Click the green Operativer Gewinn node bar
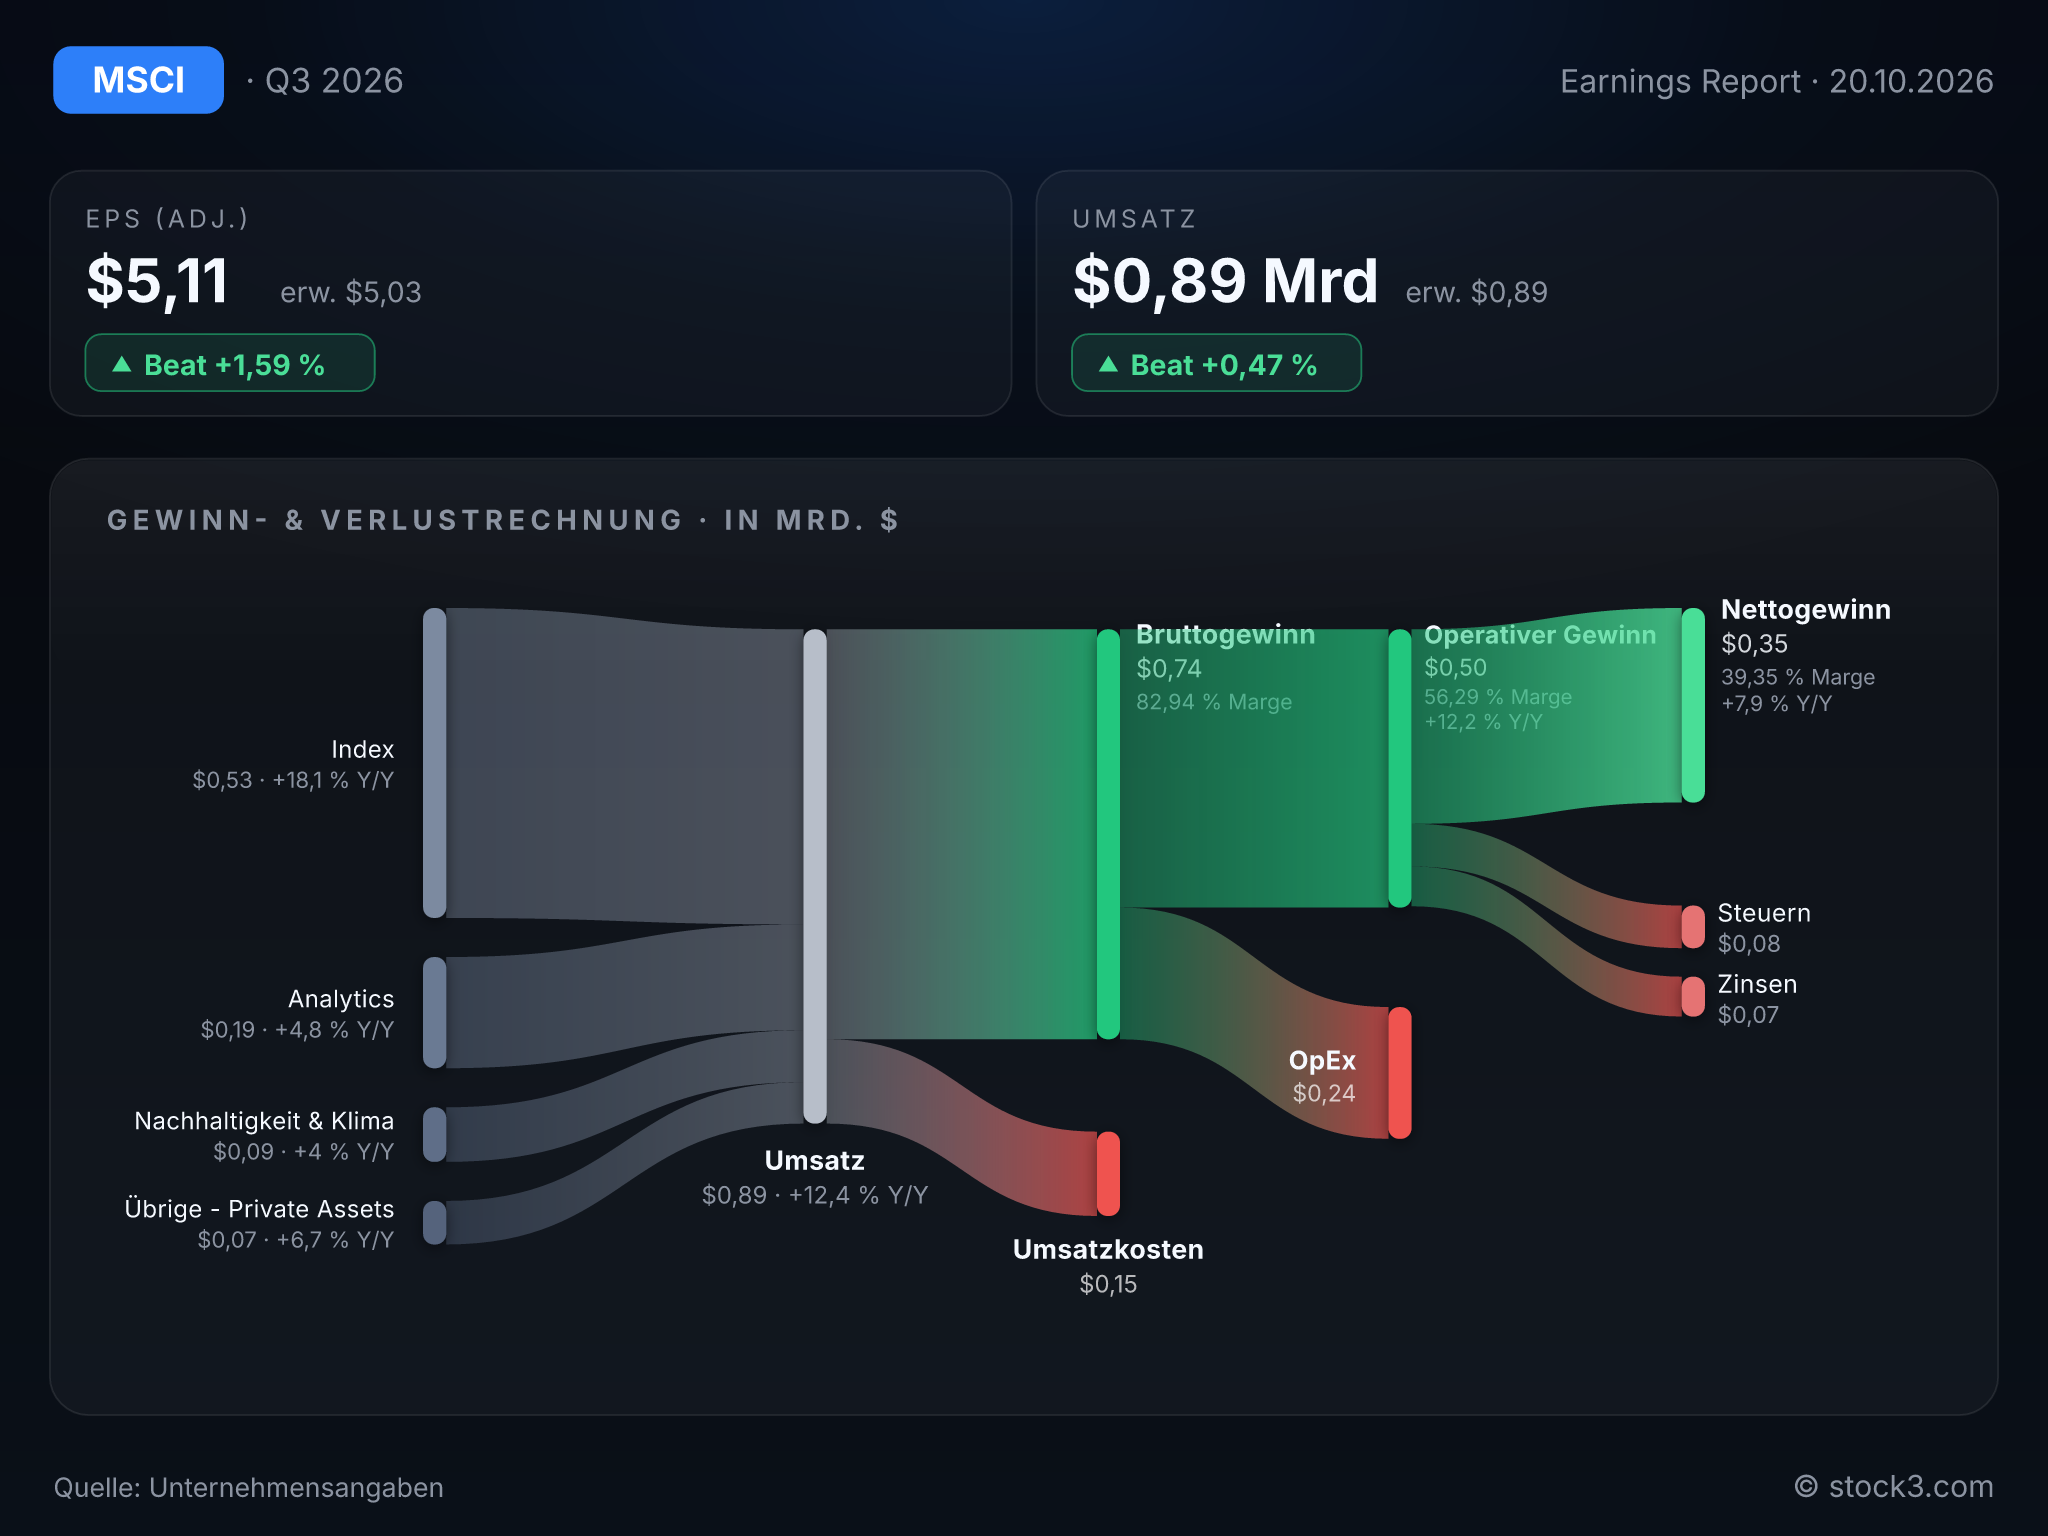The image size is (2048, 1536). pos(1400,768)
